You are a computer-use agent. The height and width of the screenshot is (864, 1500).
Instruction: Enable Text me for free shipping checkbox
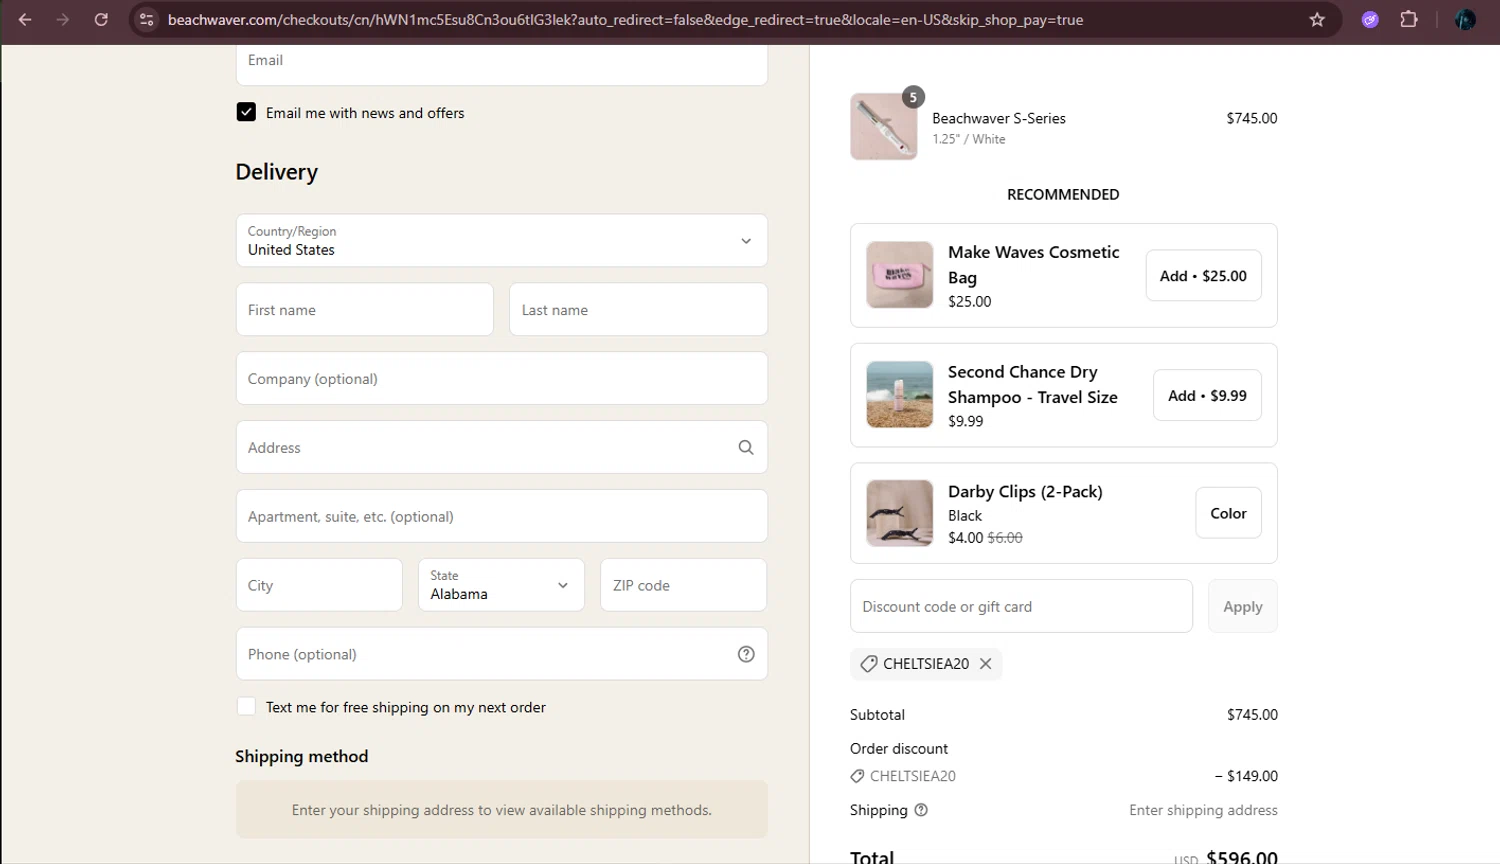(246, 706)
